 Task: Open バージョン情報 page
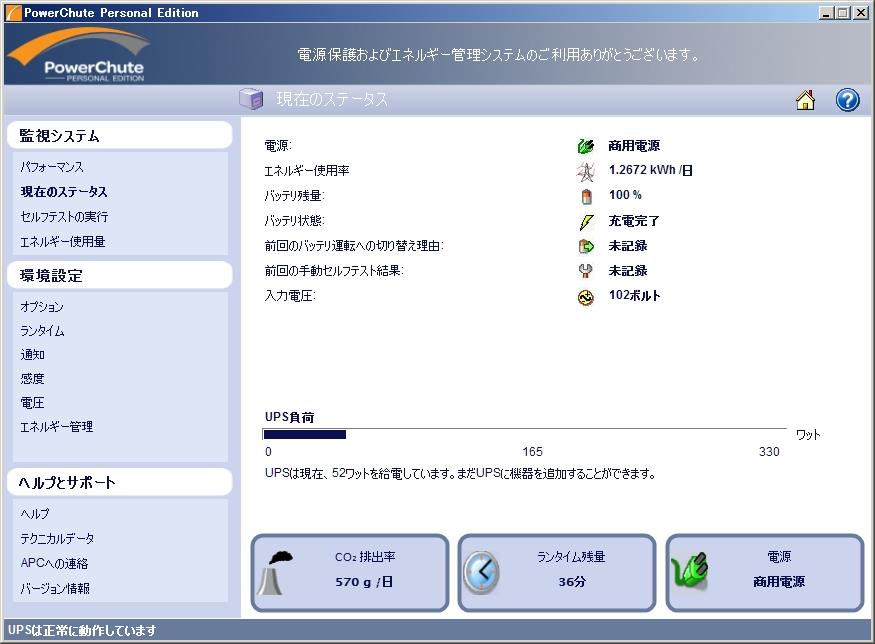click(55, 588)
